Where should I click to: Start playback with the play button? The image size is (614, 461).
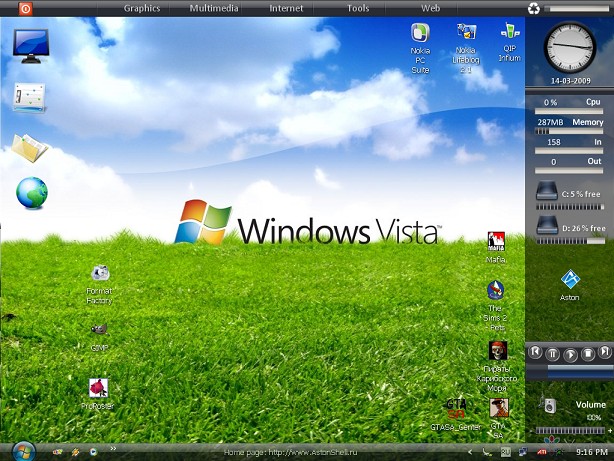(571, 355)
